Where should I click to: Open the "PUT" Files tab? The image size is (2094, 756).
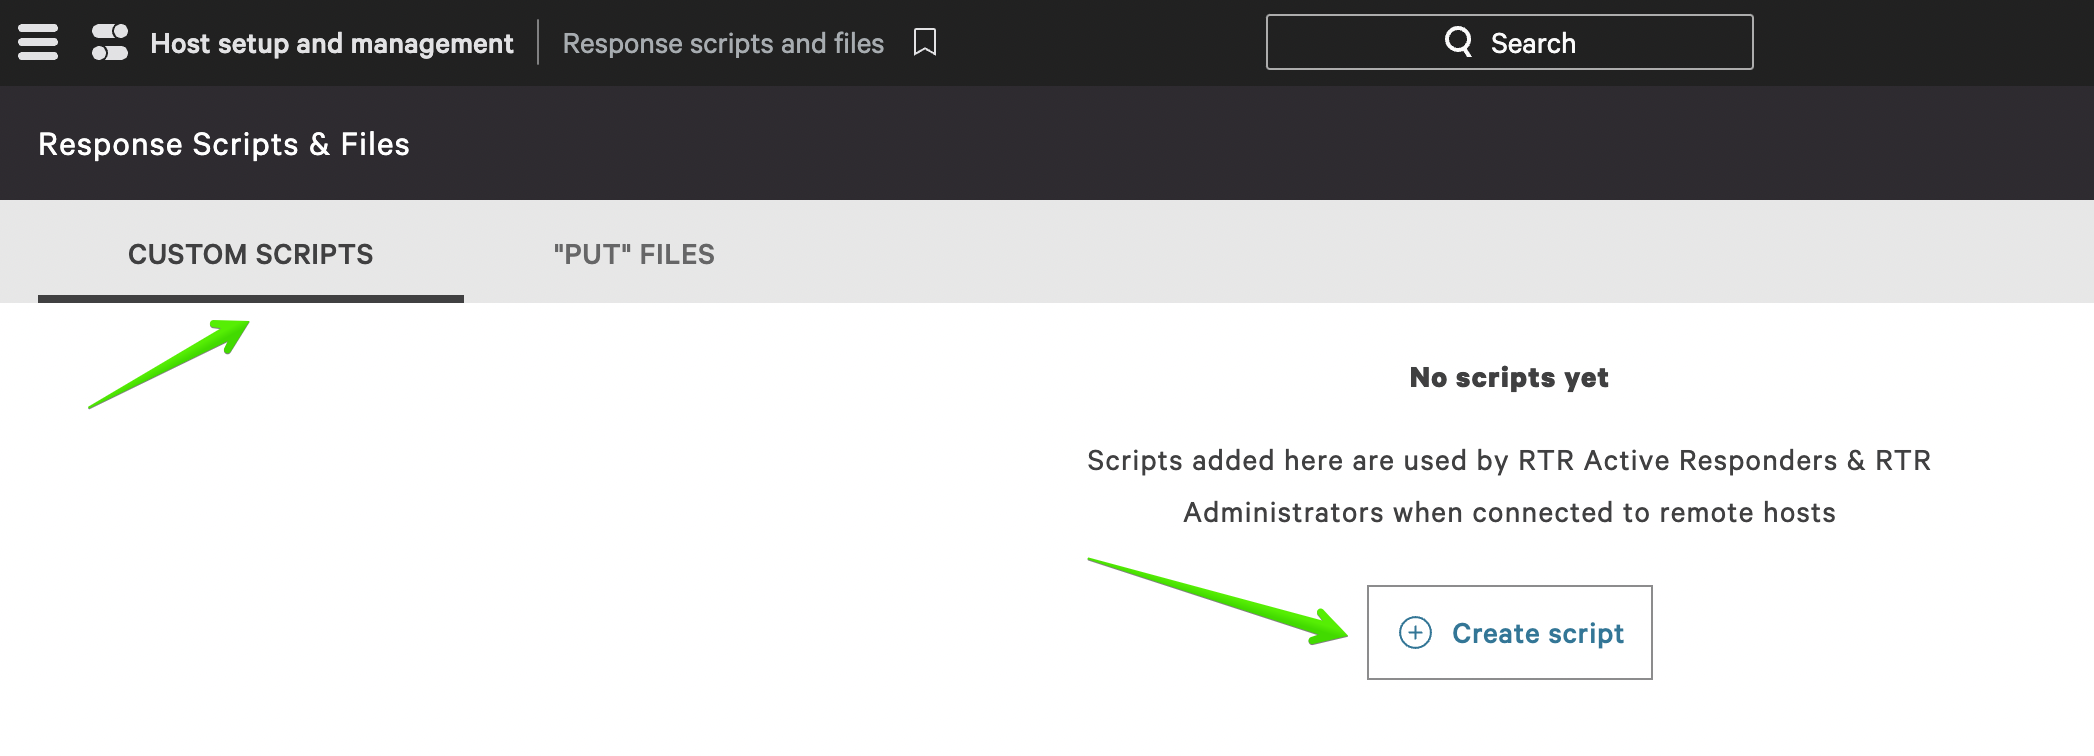(x=634, y=254)
